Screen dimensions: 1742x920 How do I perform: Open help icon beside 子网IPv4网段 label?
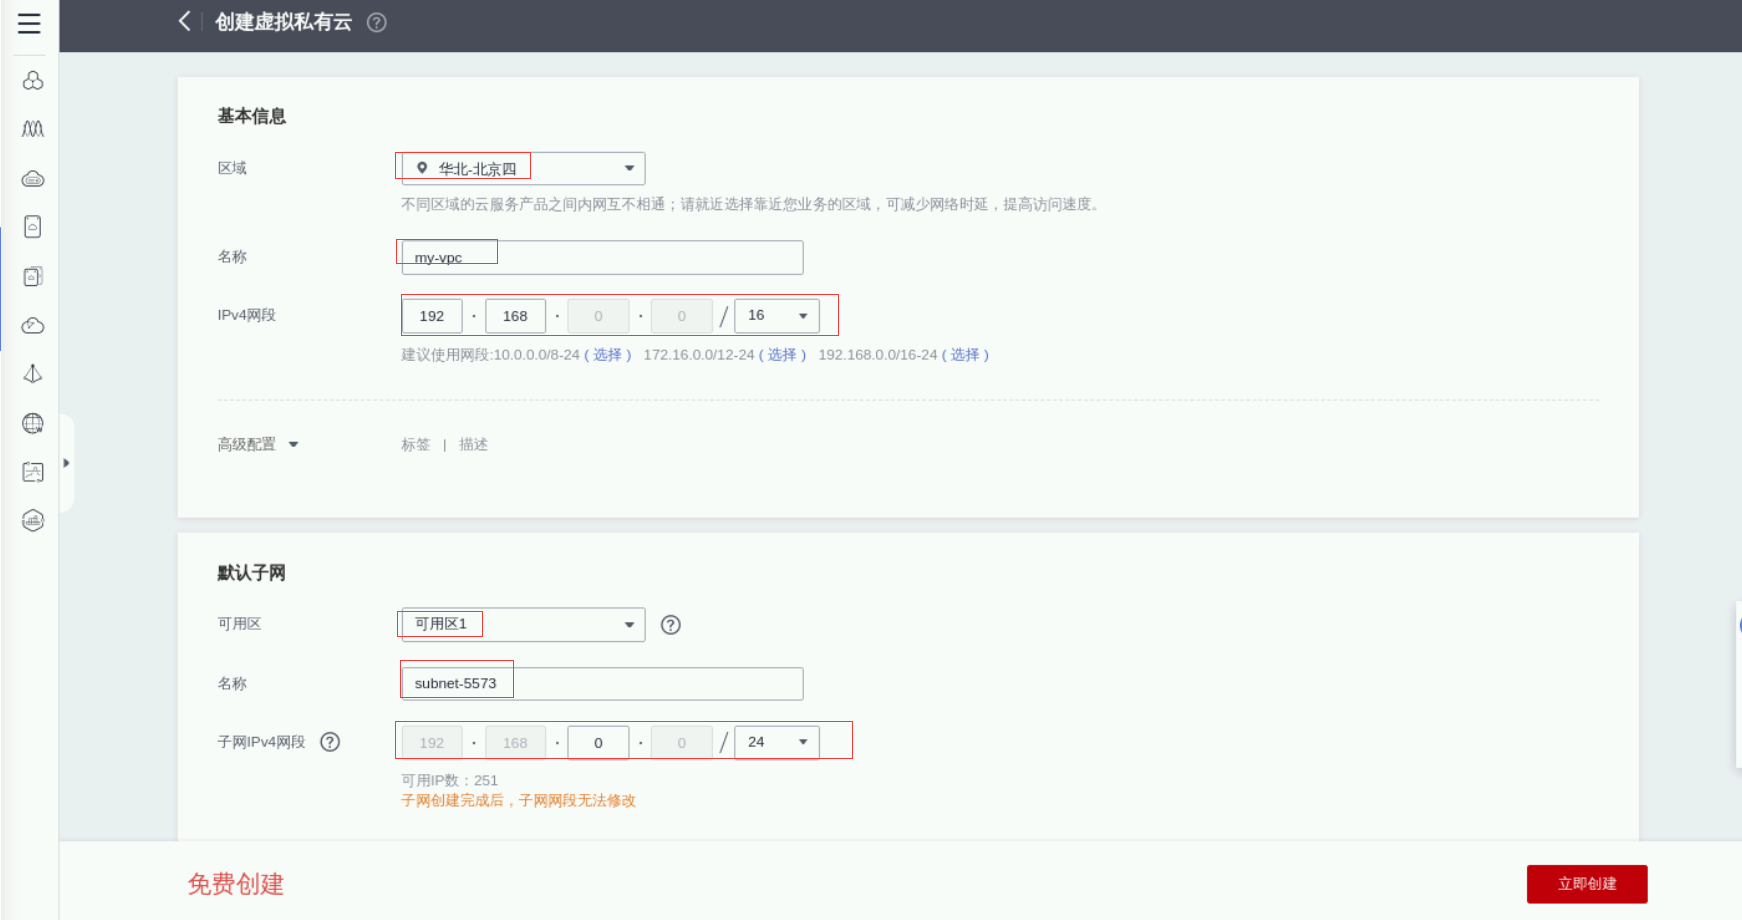tap(330, 742)
